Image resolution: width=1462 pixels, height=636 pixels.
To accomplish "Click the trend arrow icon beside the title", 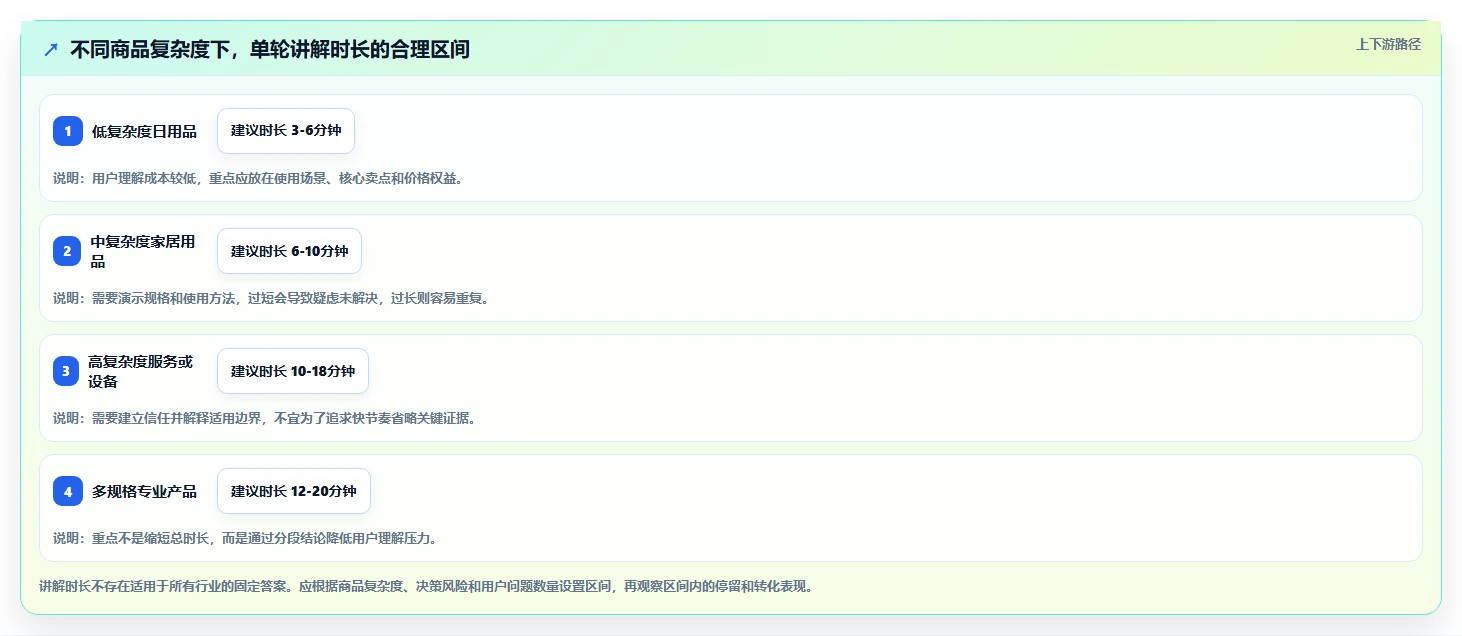I will click(x=51, y=49).
